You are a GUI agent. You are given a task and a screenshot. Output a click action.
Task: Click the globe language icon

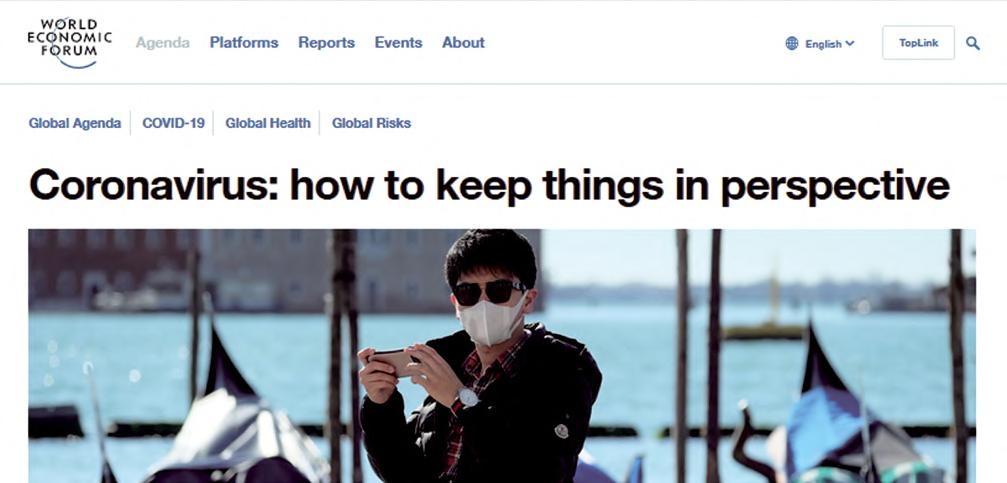point(792,44)
